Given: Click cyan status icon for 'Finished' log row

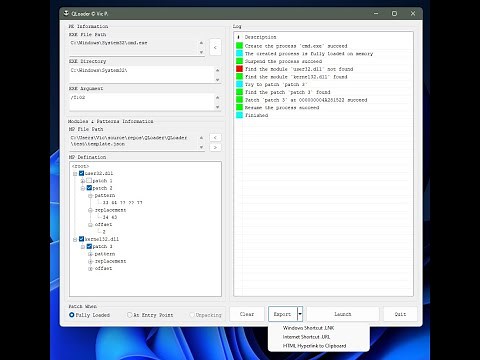Looking at the screenshot, I should click(x=239, y=115).
